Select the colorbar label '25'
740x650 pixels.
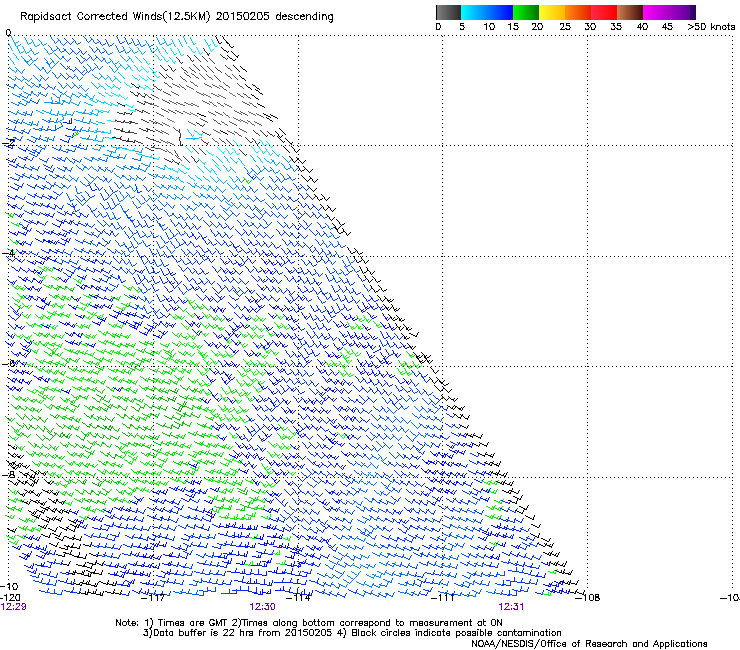565,27
